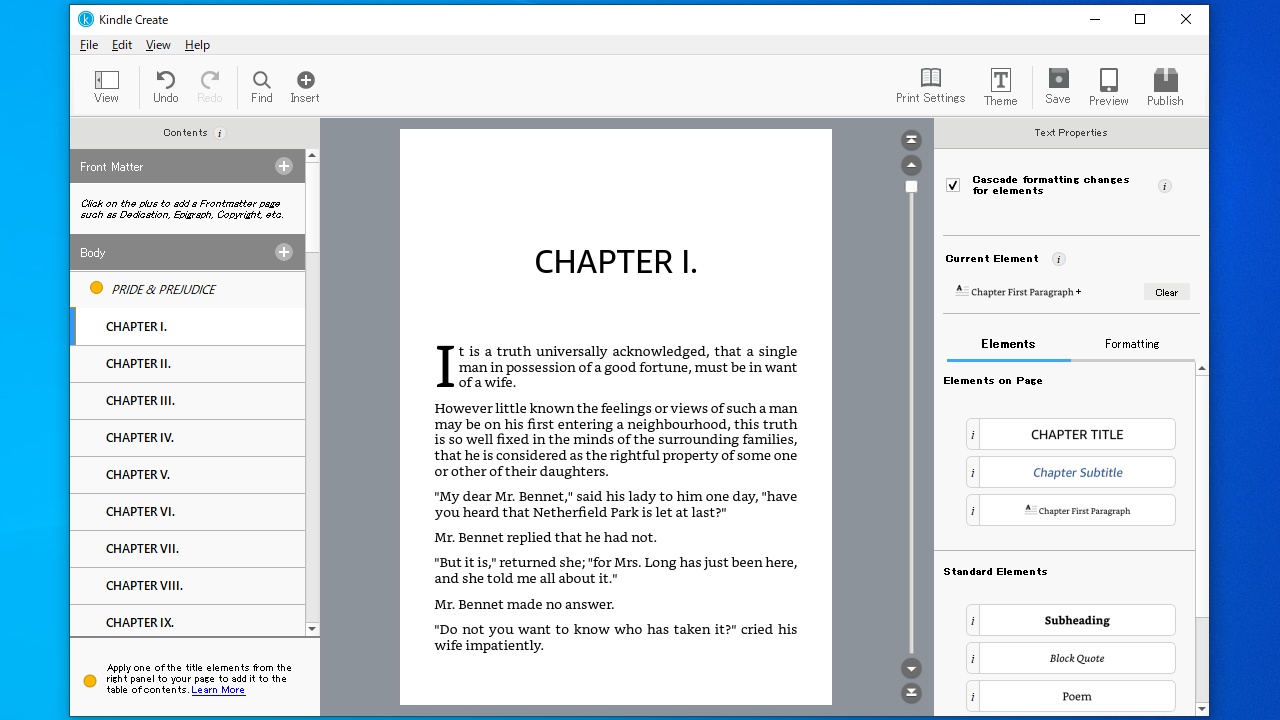This screenshot has width=1280, height=720.
Task: Open the View menu
Action: click(x=158, y=45)
